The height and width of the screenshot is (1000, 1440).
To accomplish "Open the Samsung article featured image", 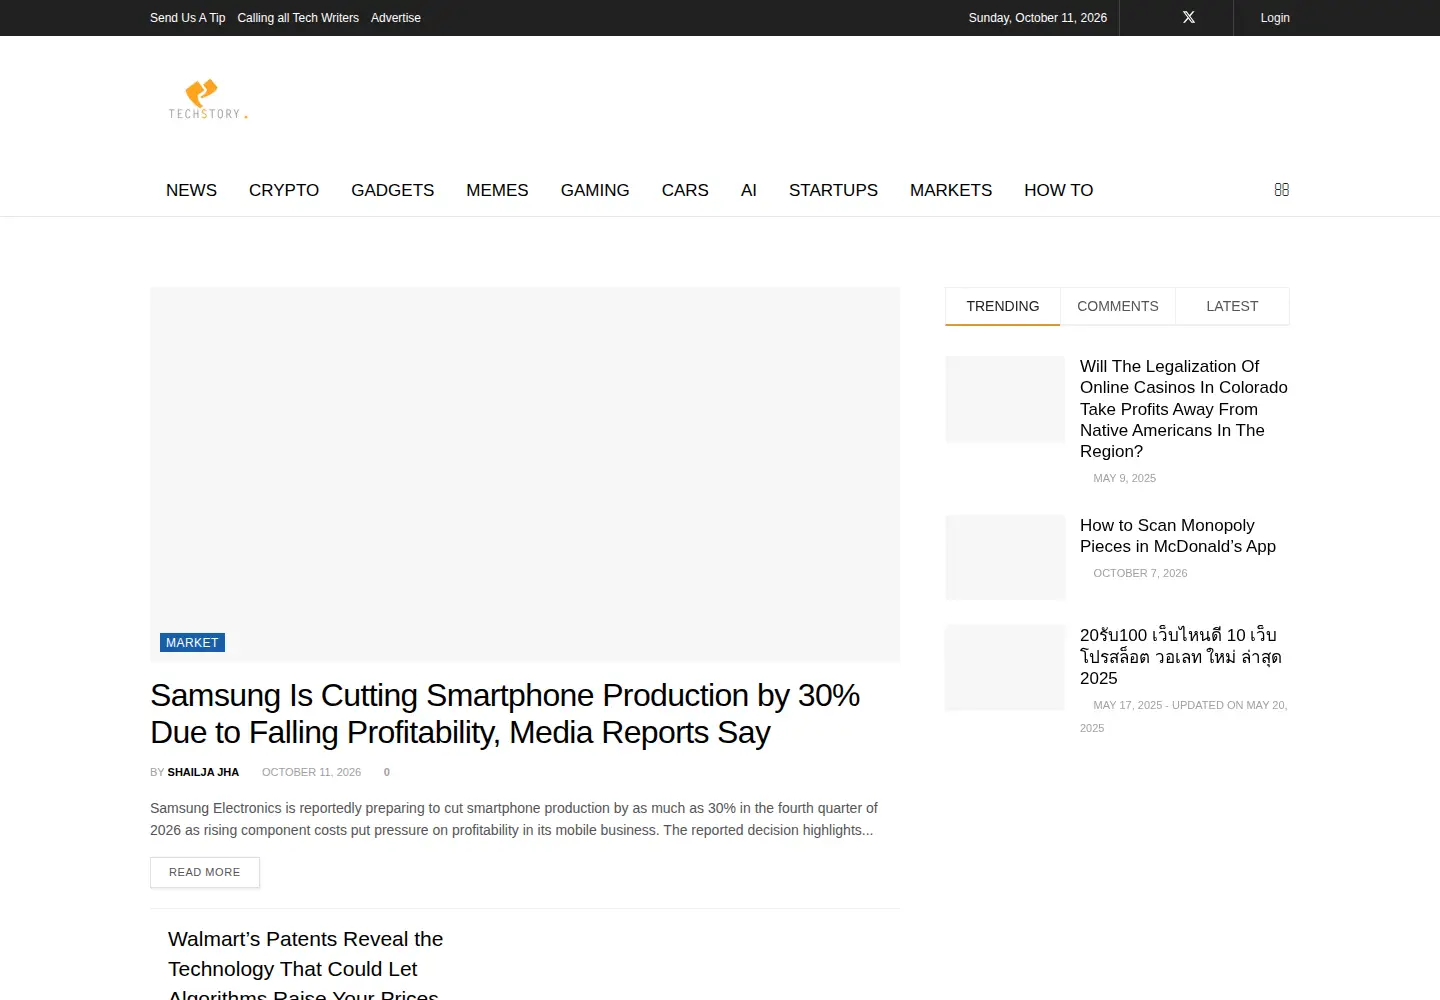I will (x=525, y=475).
